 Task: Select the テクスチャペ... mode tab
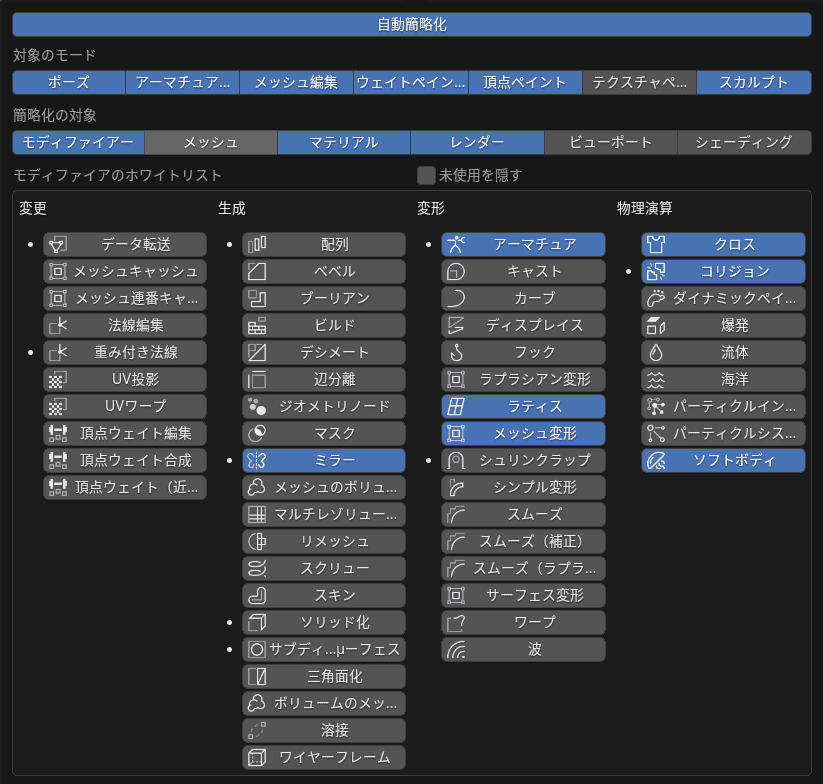click(x=639, y=82)
